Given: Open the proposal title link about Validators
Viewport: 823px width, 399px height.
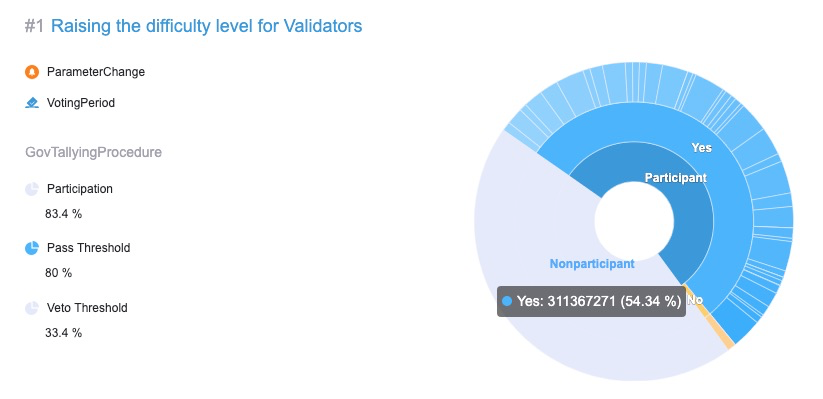Looking at the screenshot, I should [x=206, y=26].
